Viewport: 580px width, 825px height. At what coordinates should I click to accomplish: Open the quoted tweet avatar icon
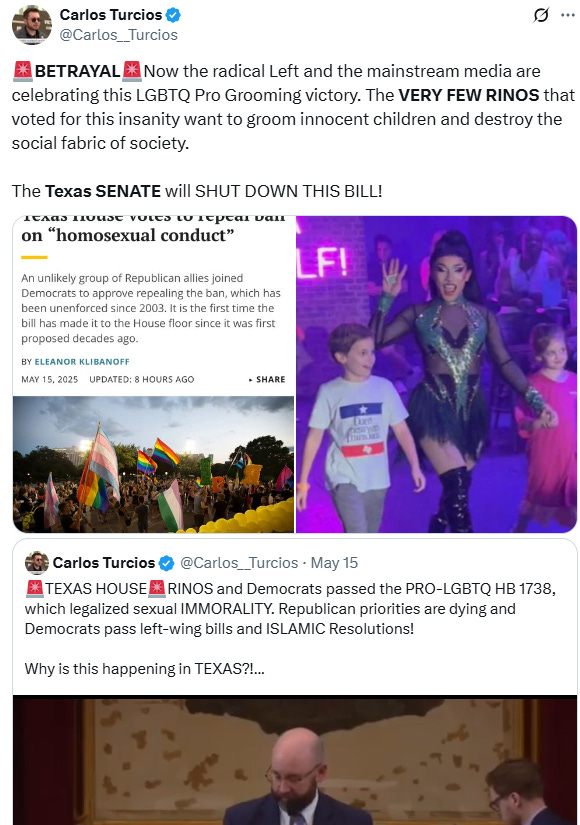click(x=37, y=562)
